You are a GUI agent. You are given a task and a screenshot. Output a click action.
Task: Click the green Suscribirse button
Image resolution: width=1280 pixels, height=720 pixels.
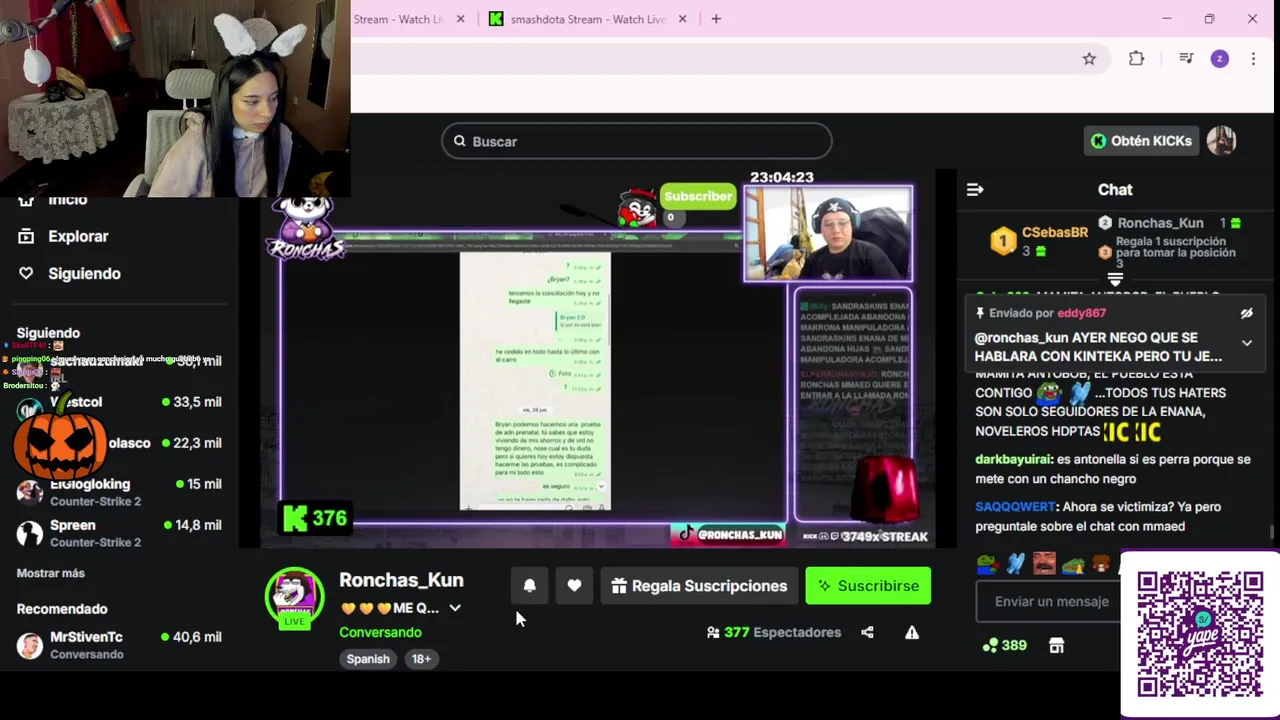point(868,586)
